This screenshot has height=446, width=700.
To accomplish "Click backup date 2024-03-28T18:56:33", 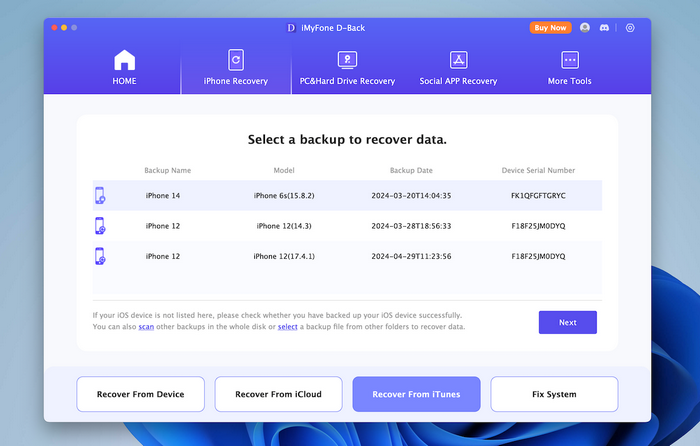I will [411, 226].
